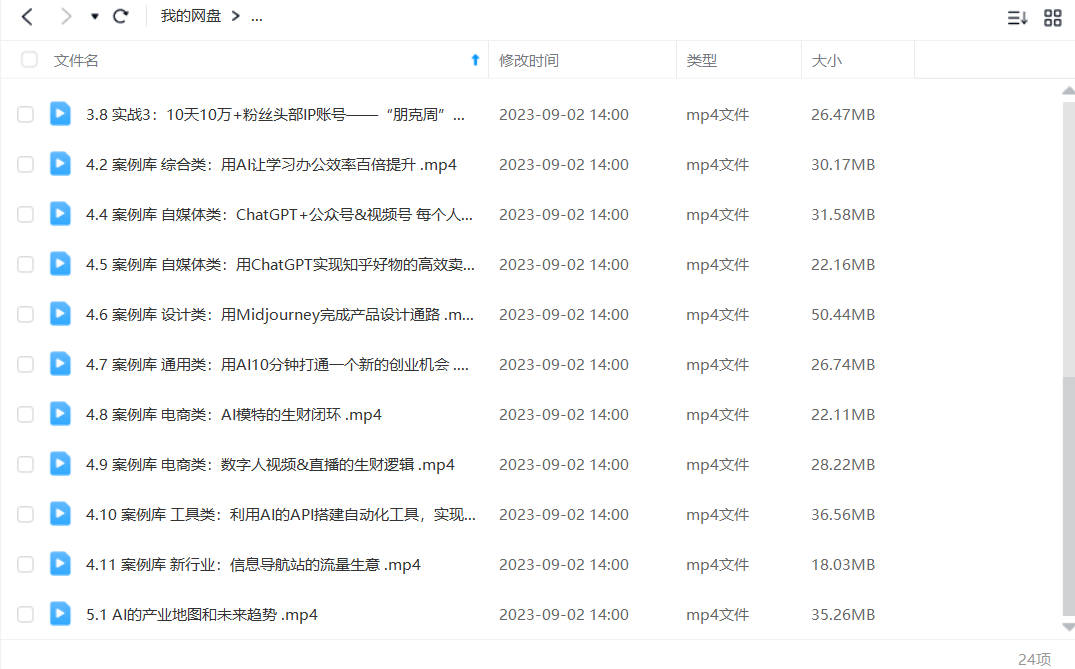Select 4.10 案例库 工具类 file name

point(280,515)
